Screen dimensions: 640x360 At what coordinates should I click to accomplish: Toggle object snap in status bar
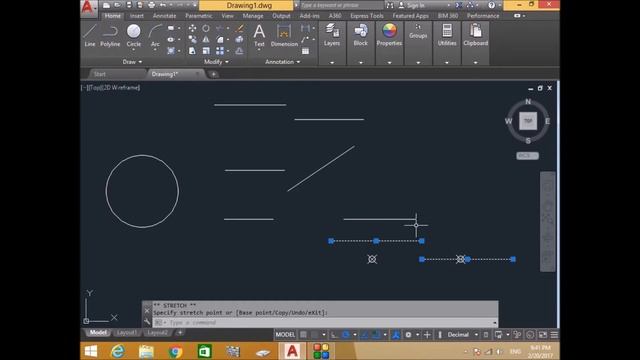point(376,335)
